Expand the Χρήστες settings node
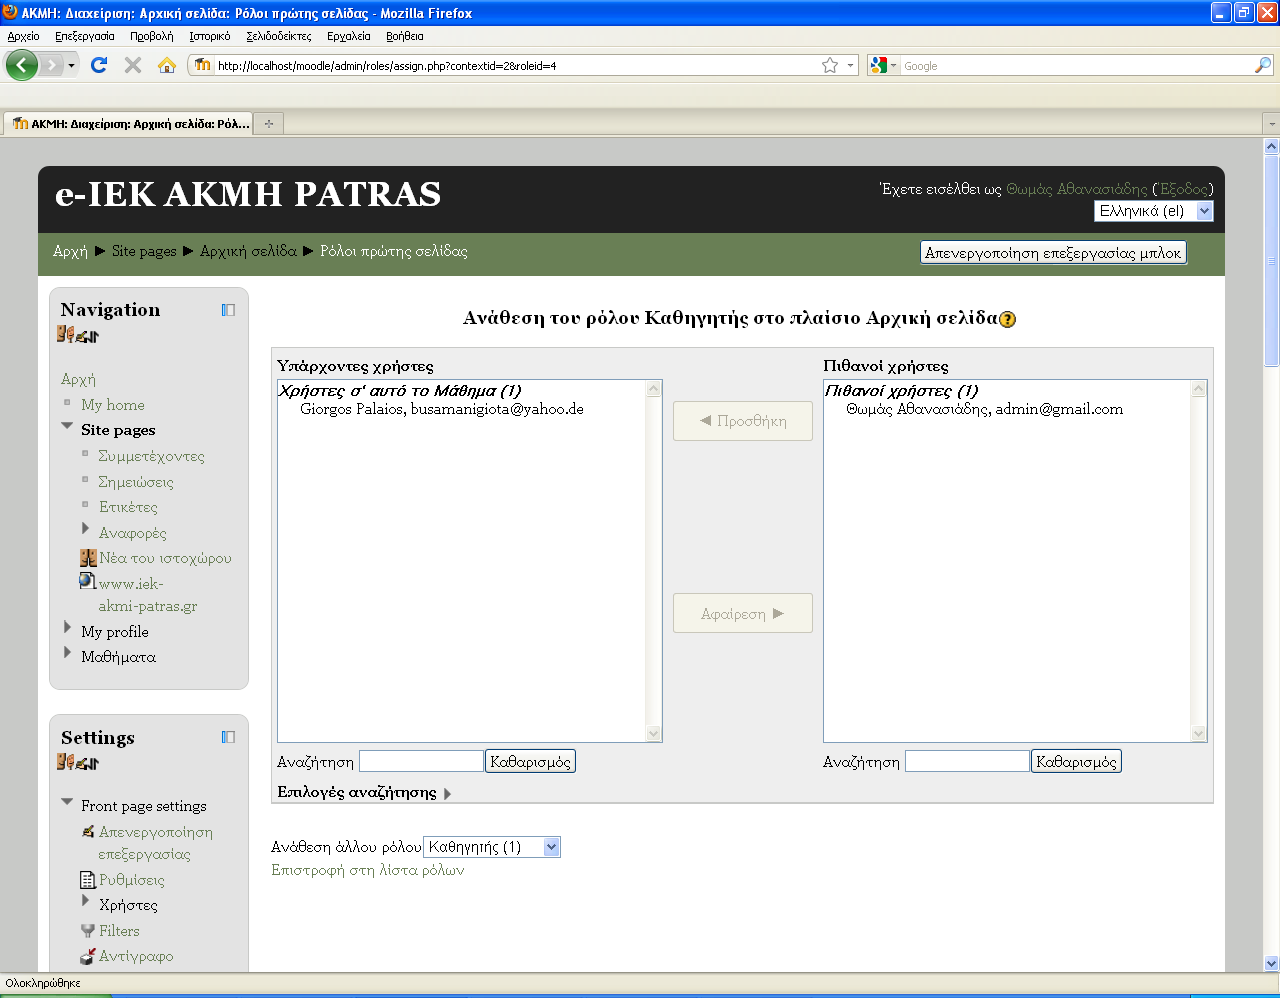Image resolution: width=1280 pixels, height=998 pixels. (86, 901)
